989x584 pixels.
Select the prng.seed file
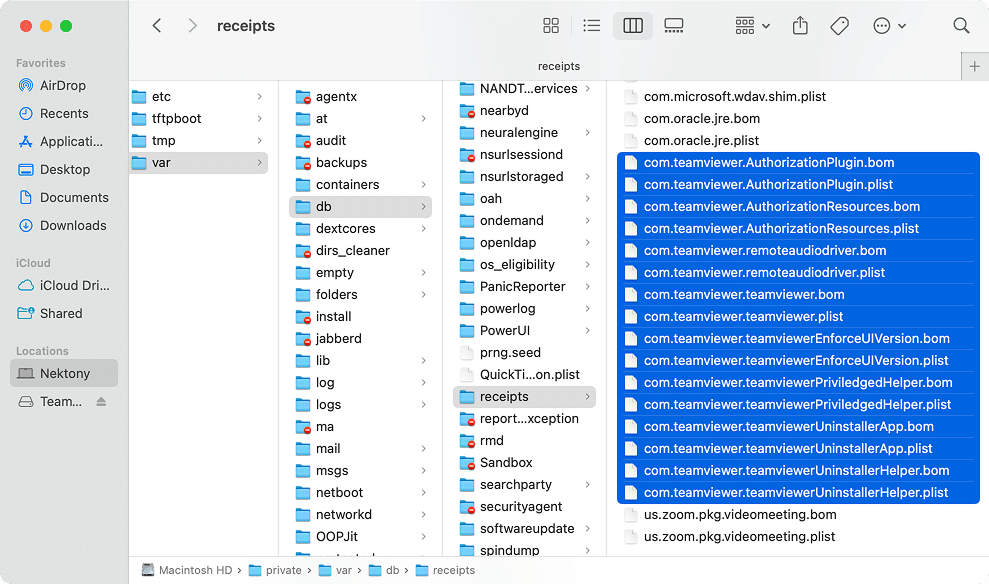(524, 353)
